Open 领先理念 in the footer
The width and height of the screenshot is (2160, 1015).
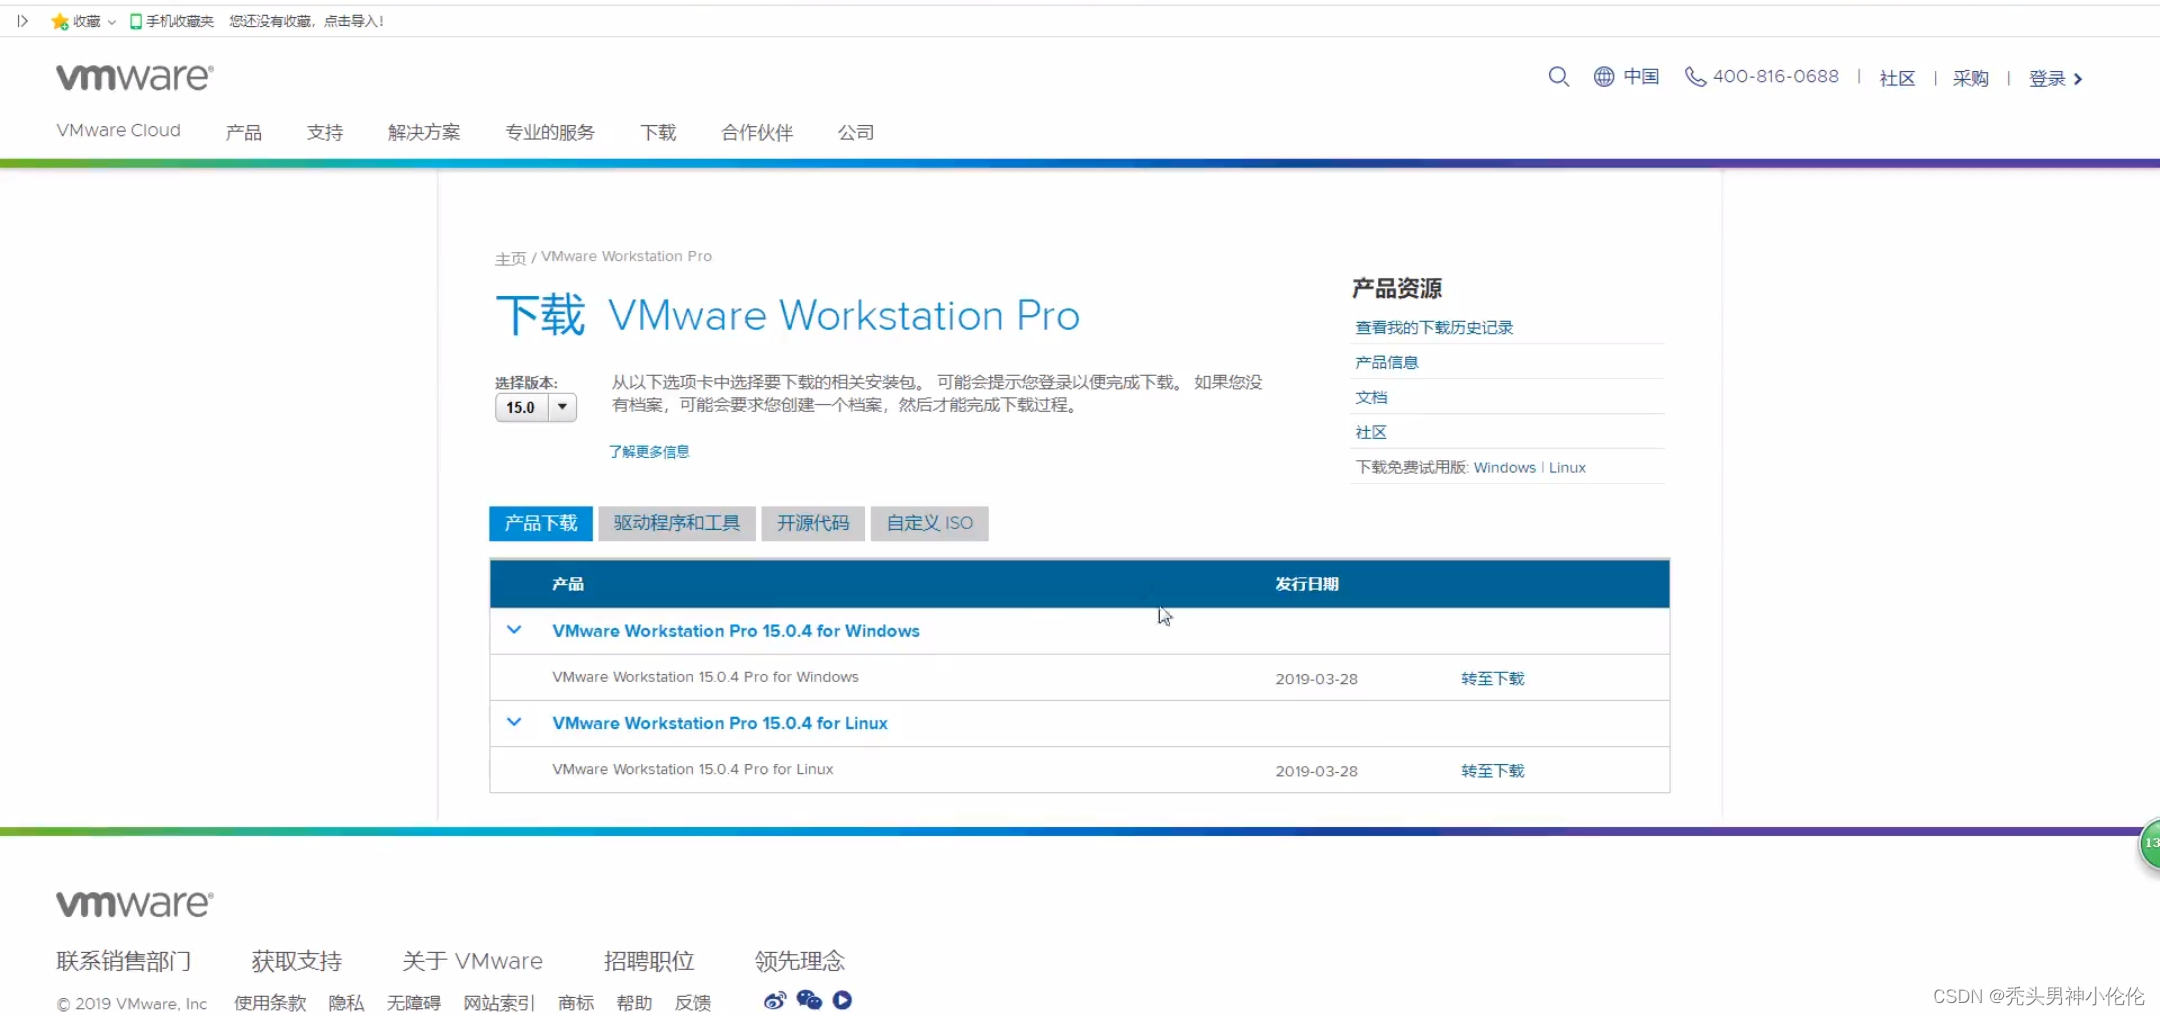click(800, 961)
